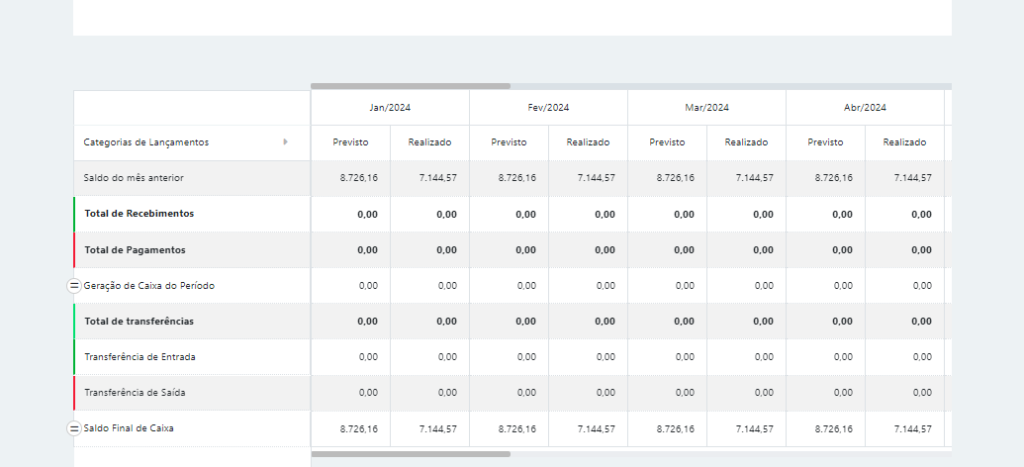Open the Total de Pagamentos row
This screenshot has height=467, width=1024.
tap(135, 250)
